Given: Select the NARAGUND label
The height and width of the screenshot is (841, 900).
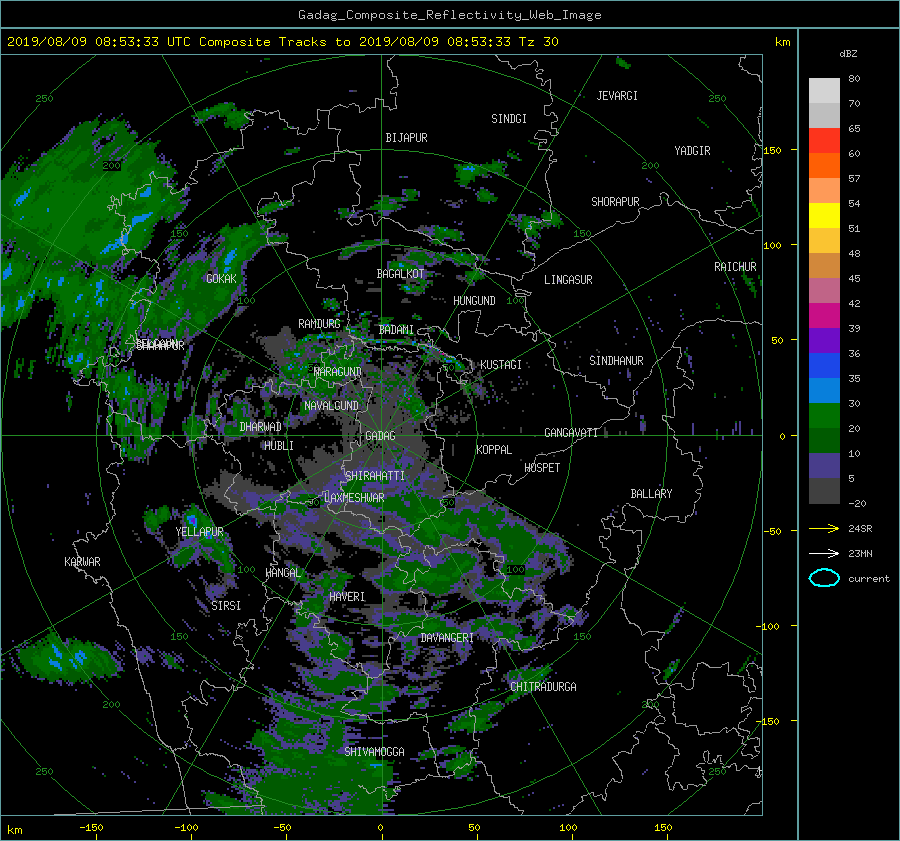Looking at the screenshot, I should coord(338,372).
